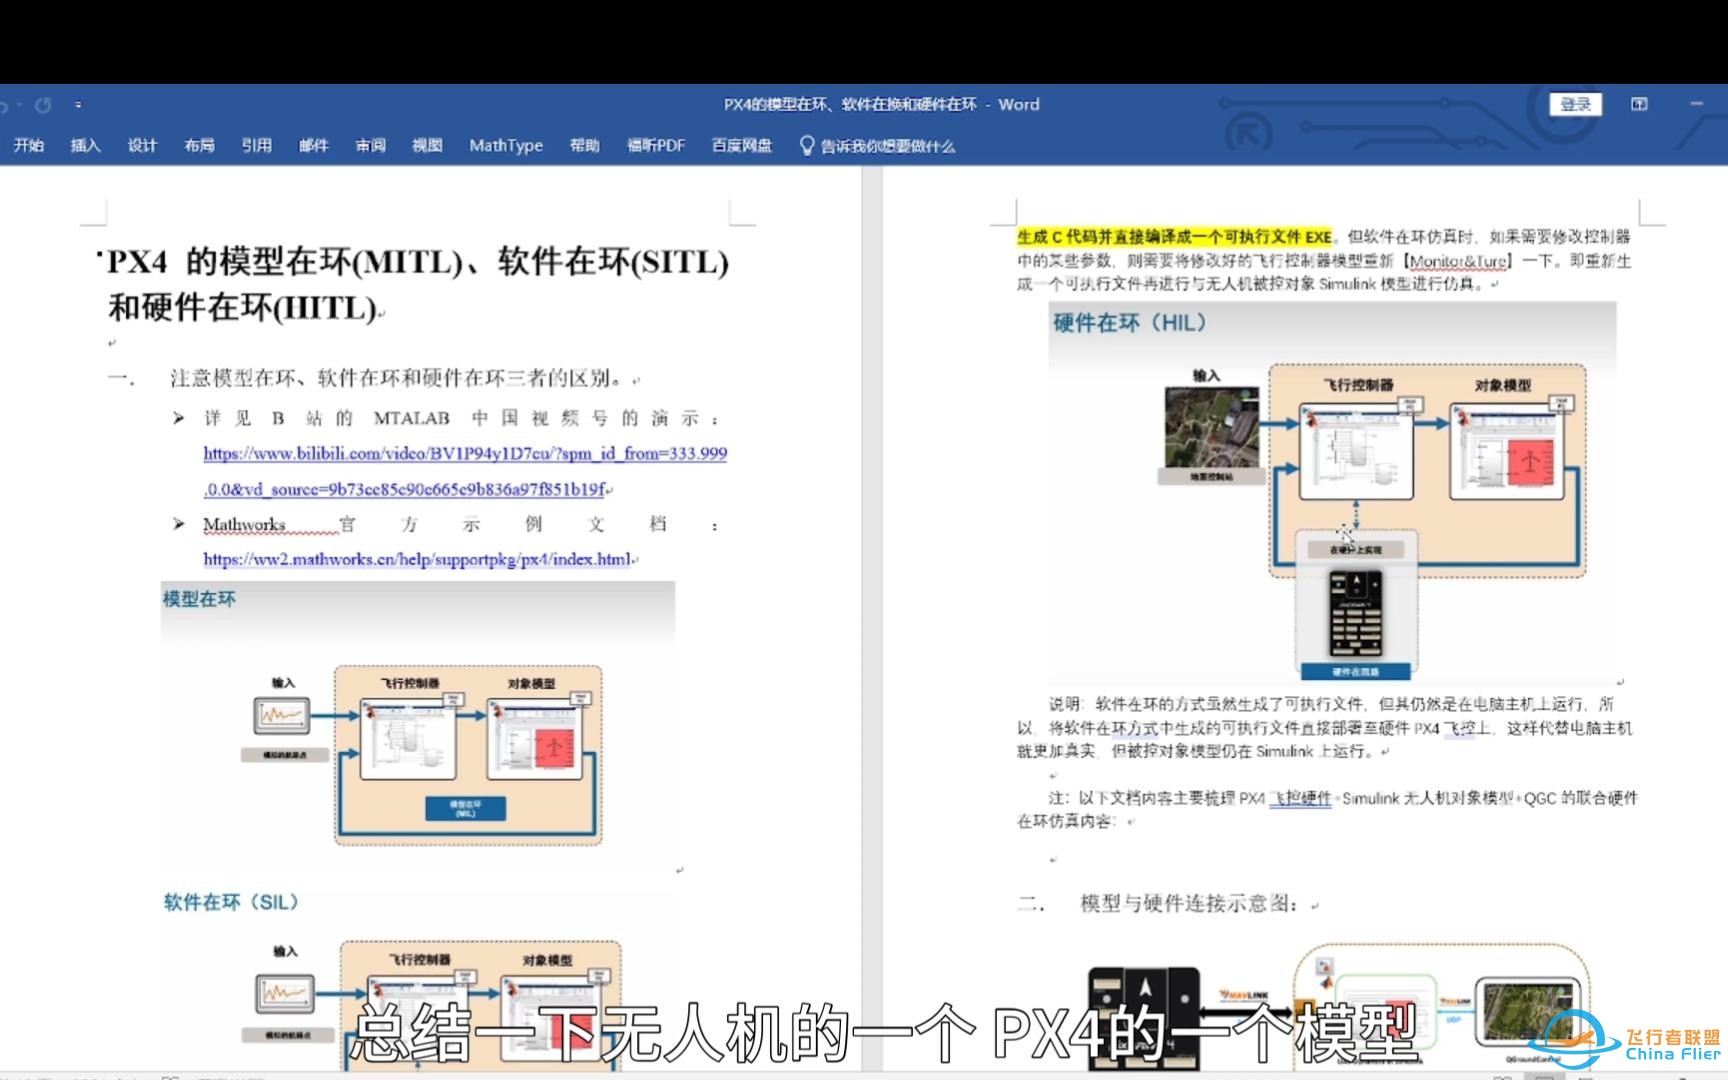Select the 邮件 ribbon tab
The width and height of the screenshot is (1728, 1080).
click(314, 145)
